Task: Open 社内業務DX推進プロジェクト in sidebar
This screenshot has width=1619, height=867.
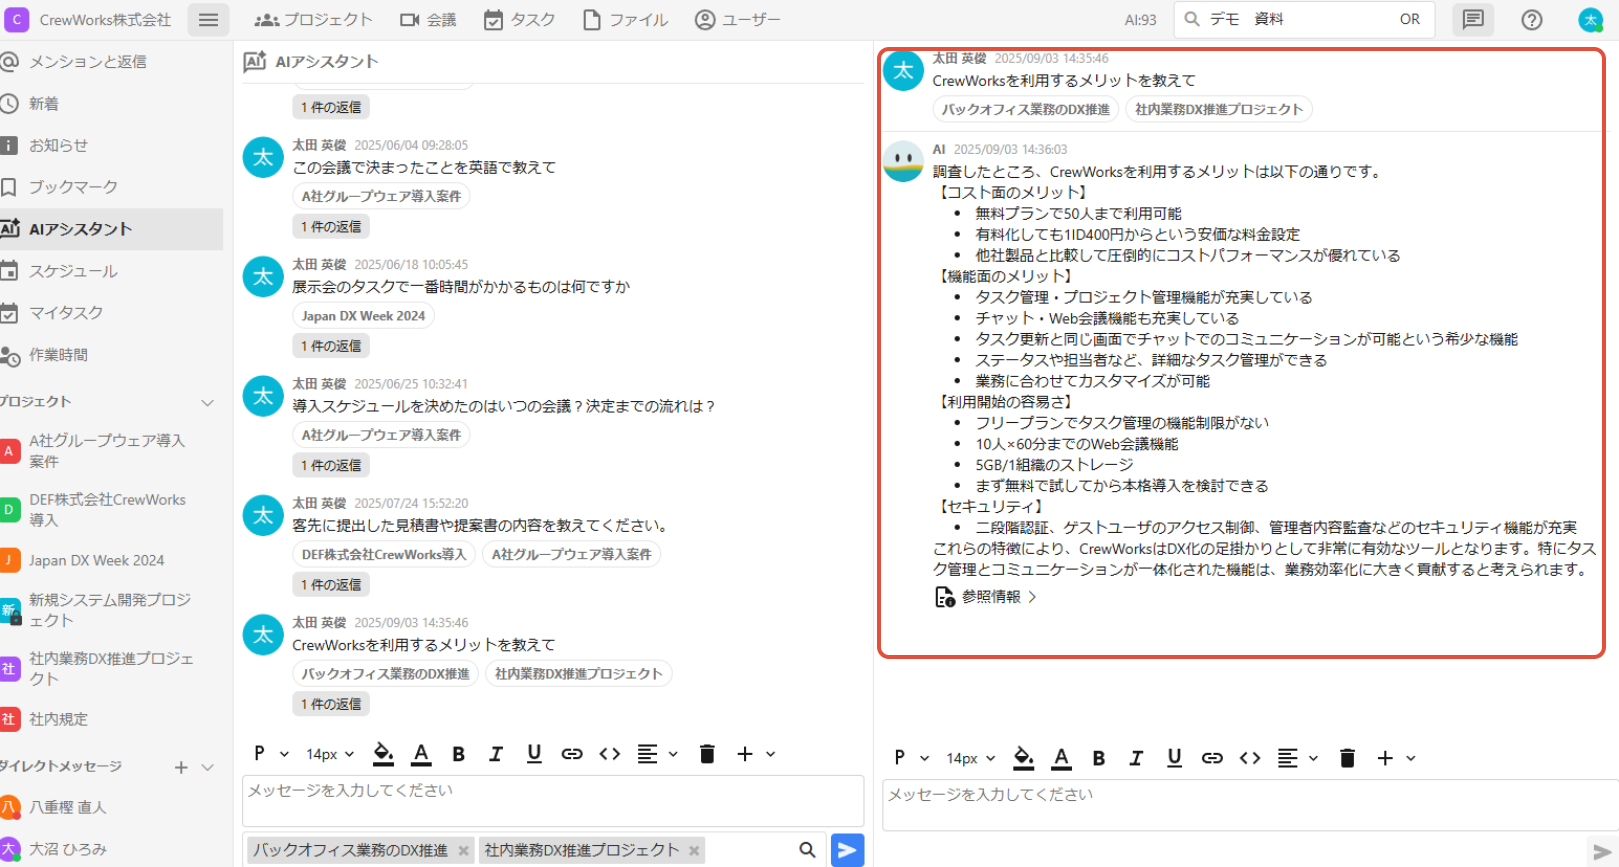Action: click(x=111, y=669)
